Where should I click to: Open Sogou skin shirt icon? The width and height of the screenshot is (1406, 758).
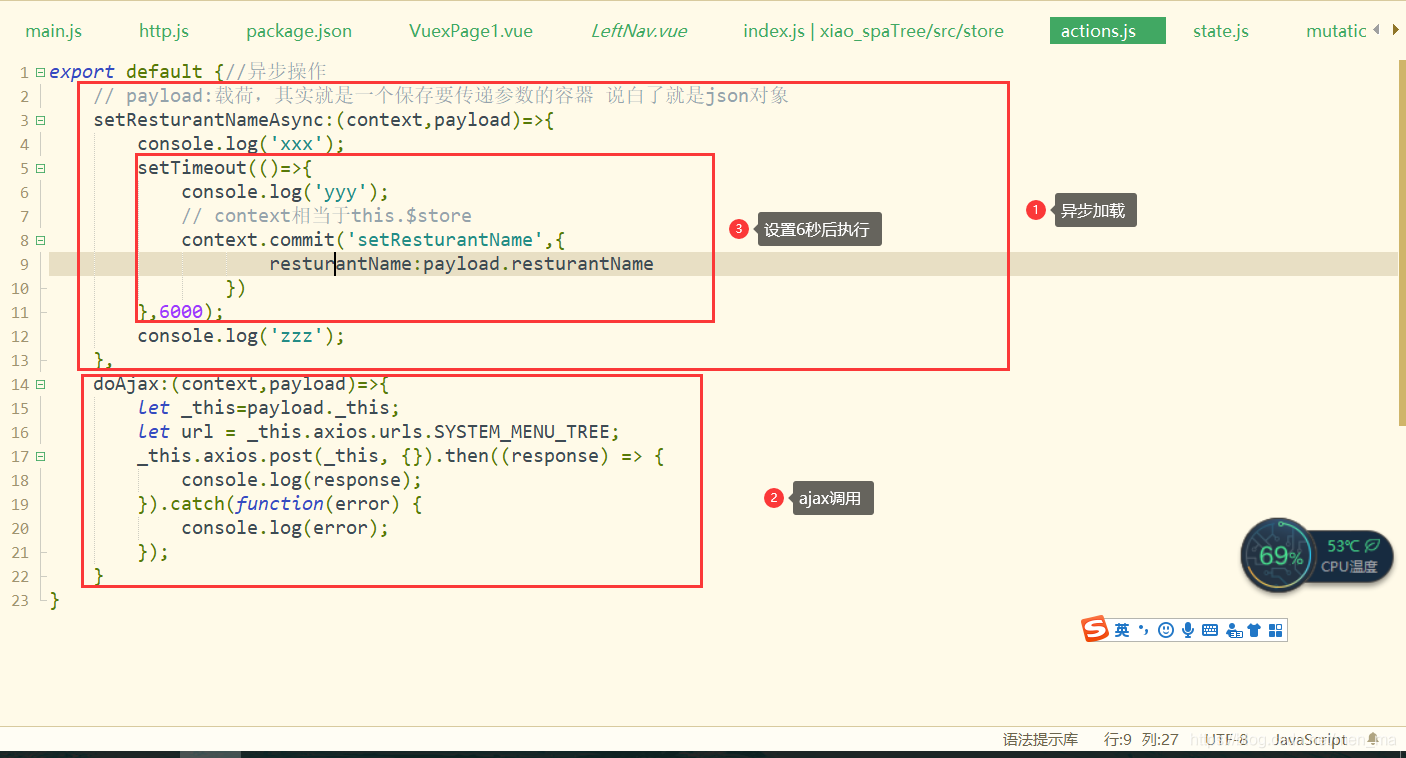coord(1254,630)
